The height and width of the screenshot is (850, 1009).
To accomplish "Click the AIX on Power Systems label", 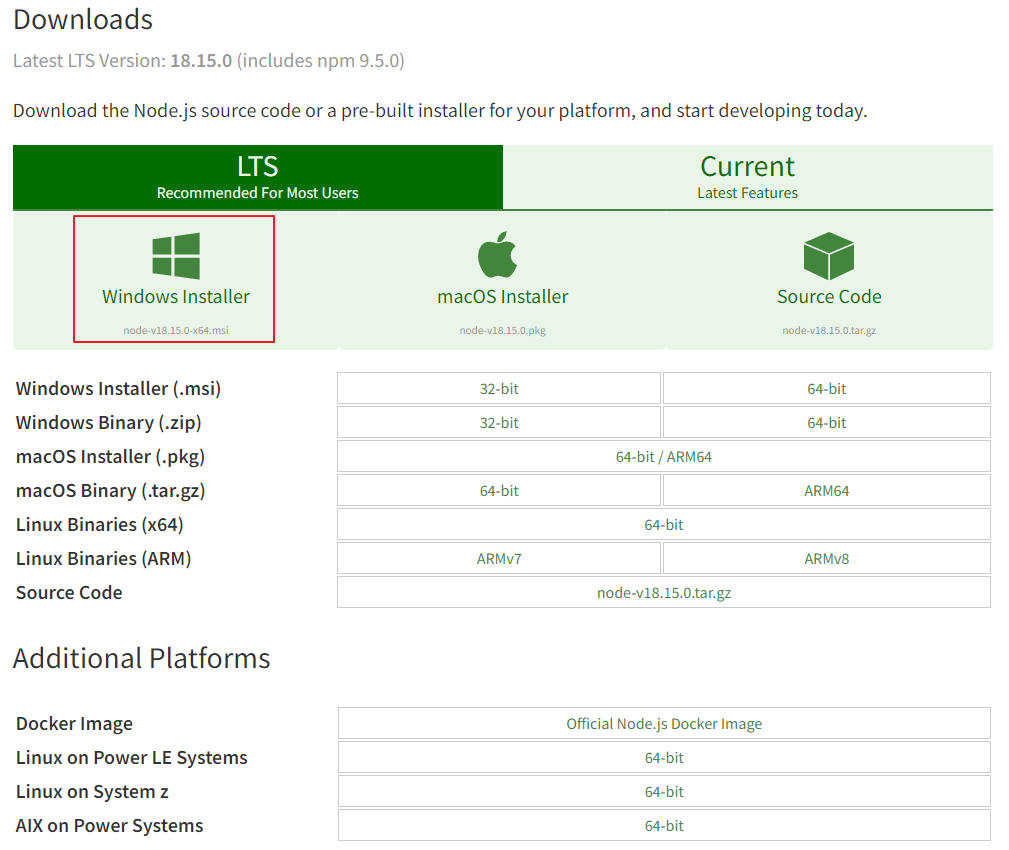I will click(109, 826).
